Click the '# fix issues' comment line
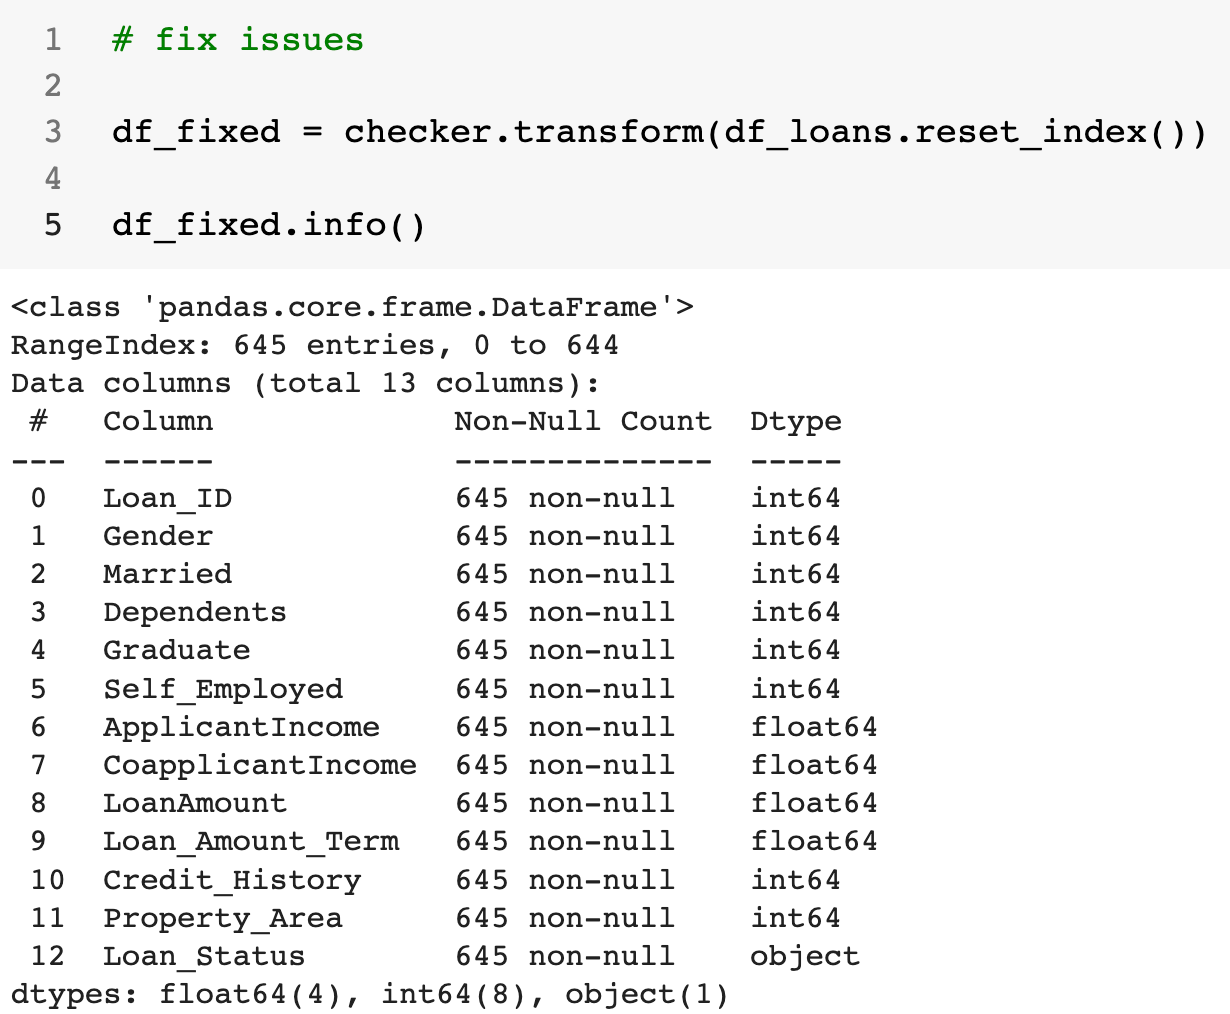This screenshot has height=1014, width=1230. pos(238,40)
